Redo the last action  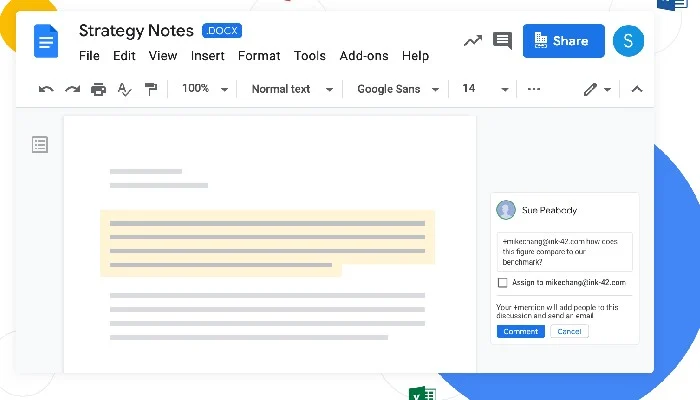(72, 89)
